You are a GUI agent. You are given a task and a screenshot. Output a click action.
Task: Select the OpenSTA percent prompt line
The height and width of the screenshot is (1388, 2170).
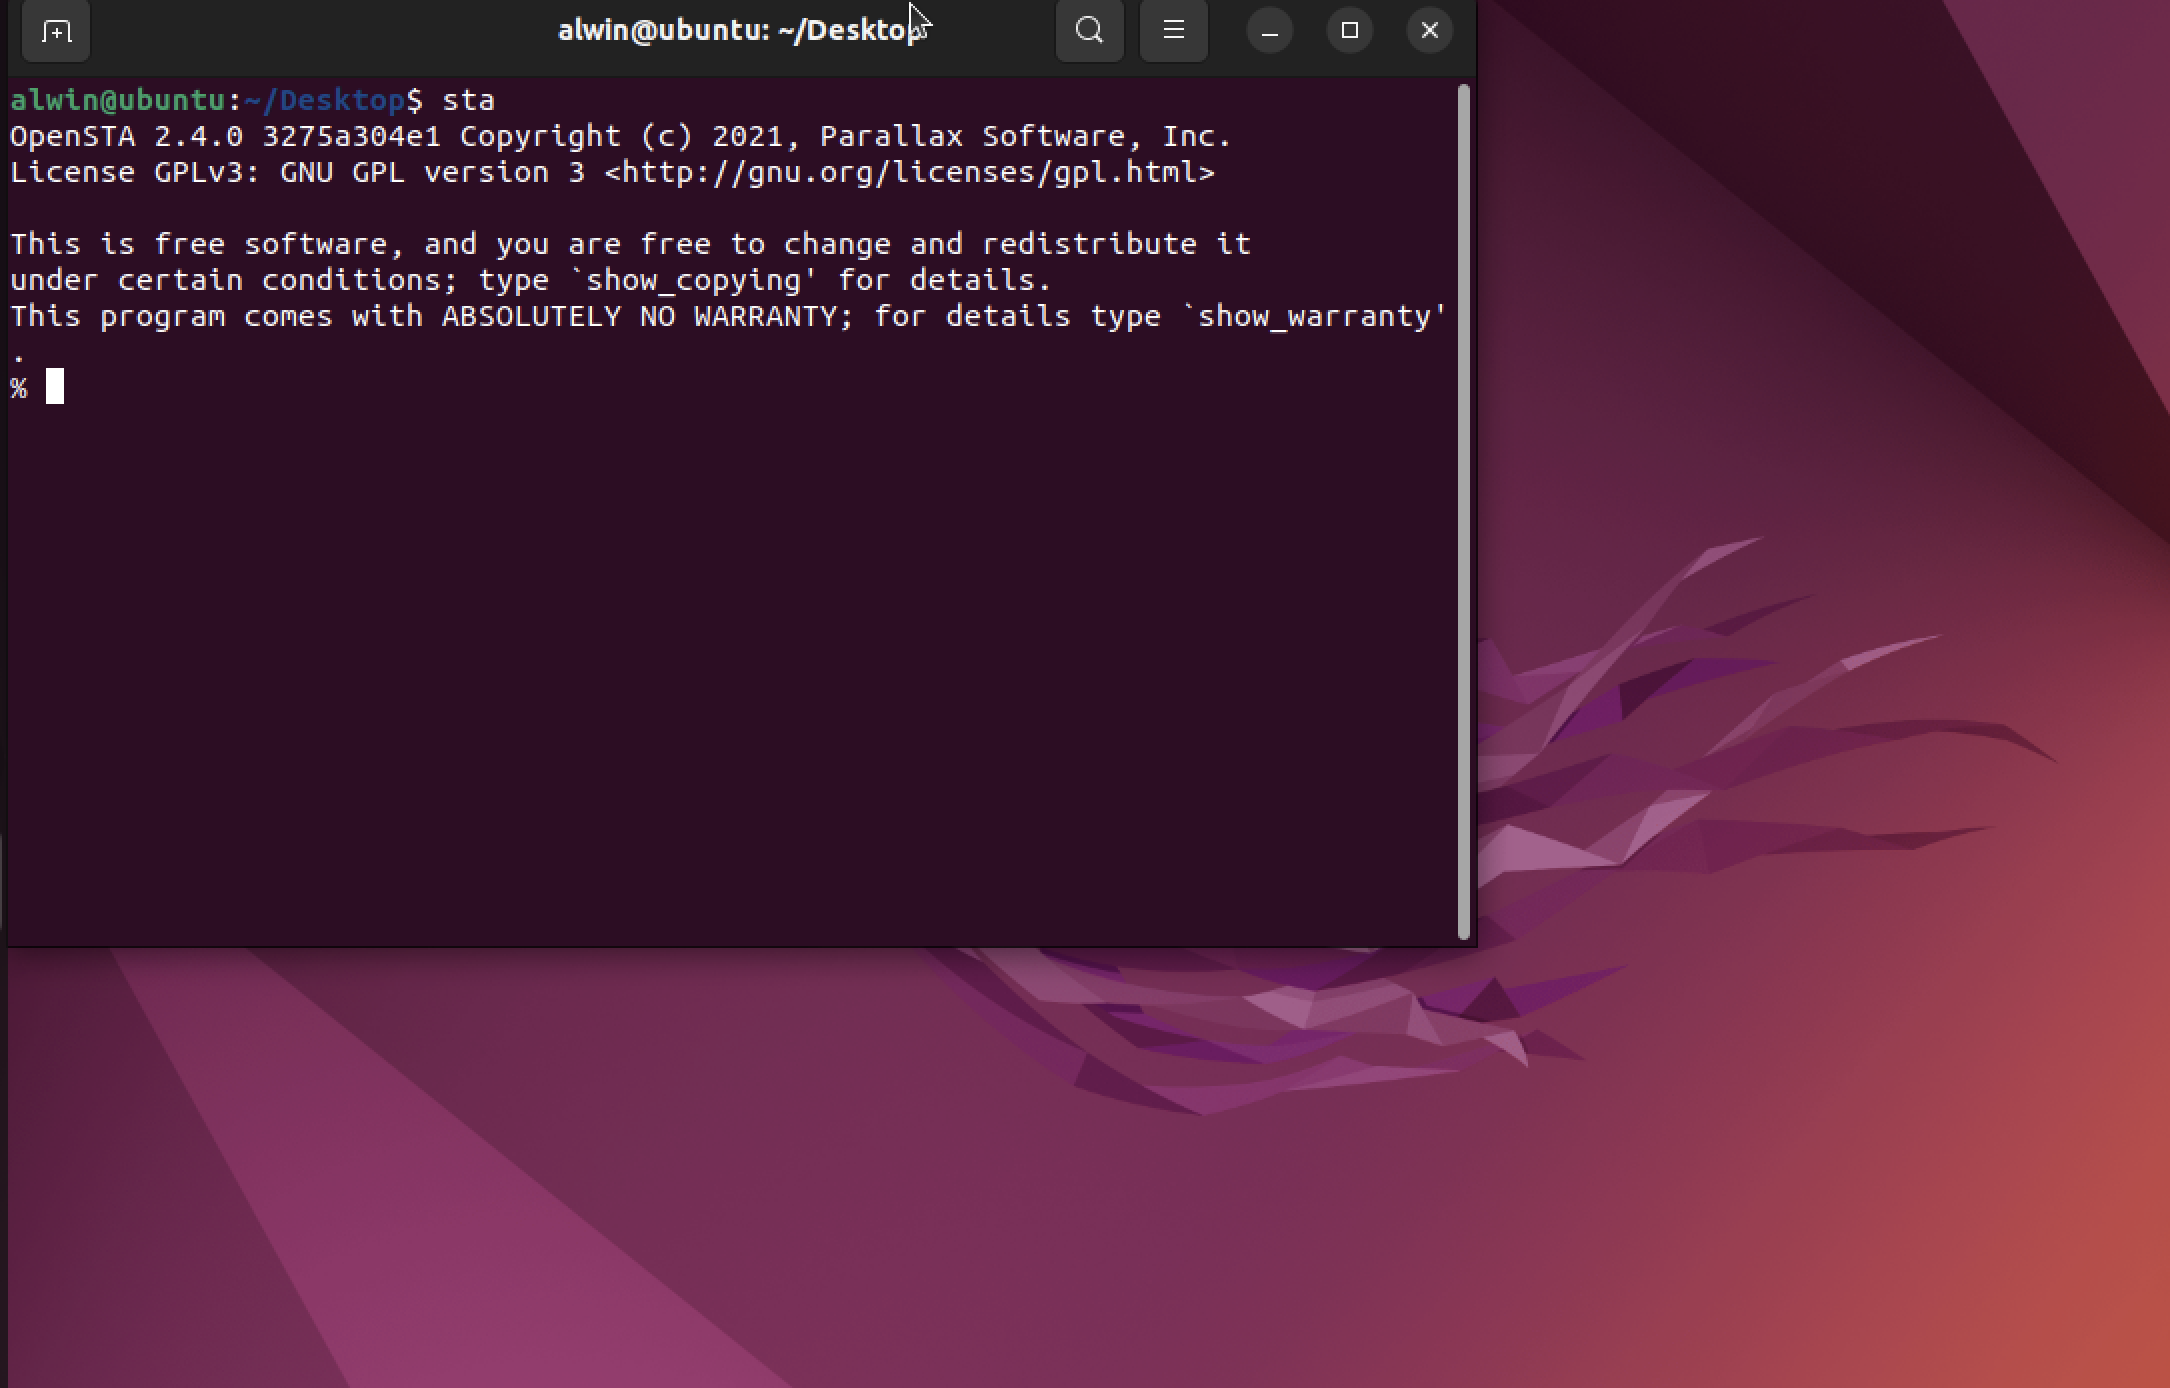click(20, 387)
